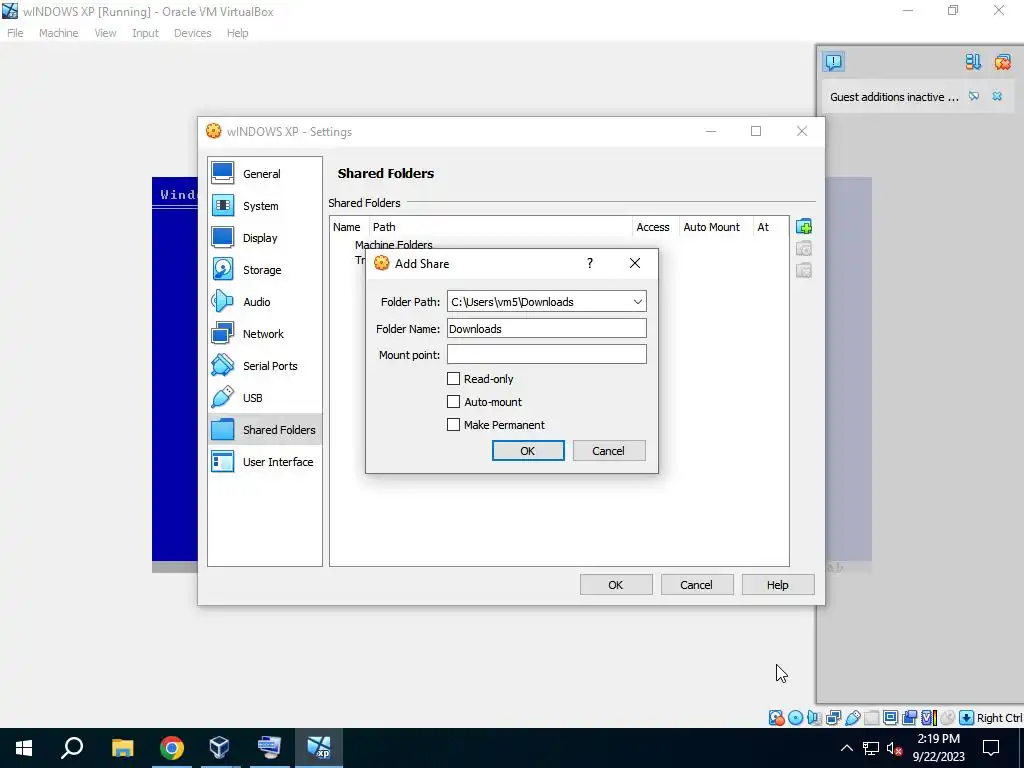Enable Auto-mount checkbox
This screenshot has width=1024, height=768.
tap(453, 402)
